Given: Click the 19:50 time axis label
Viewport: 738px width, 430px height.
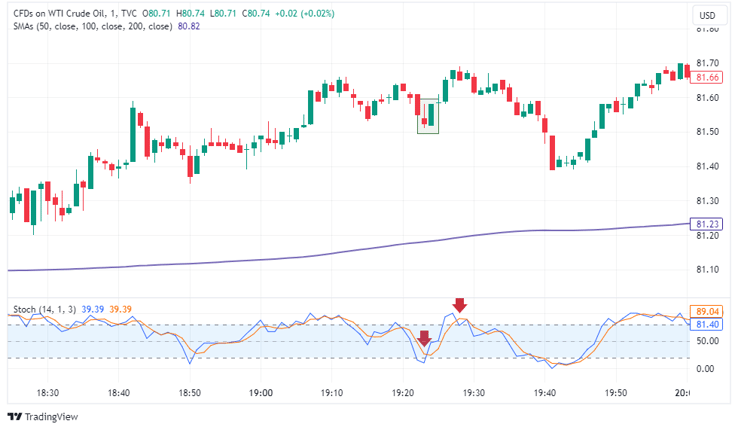Looking at the screenshot, I should click(x=616, y=392).
